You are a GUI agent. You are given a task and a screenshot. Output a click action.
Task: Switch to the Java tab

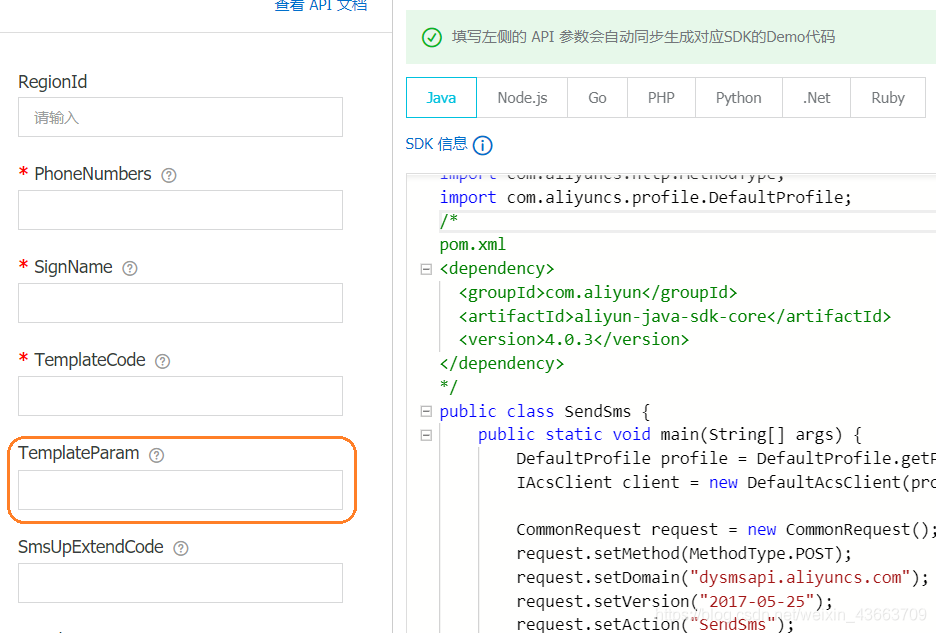click(441, 97)
